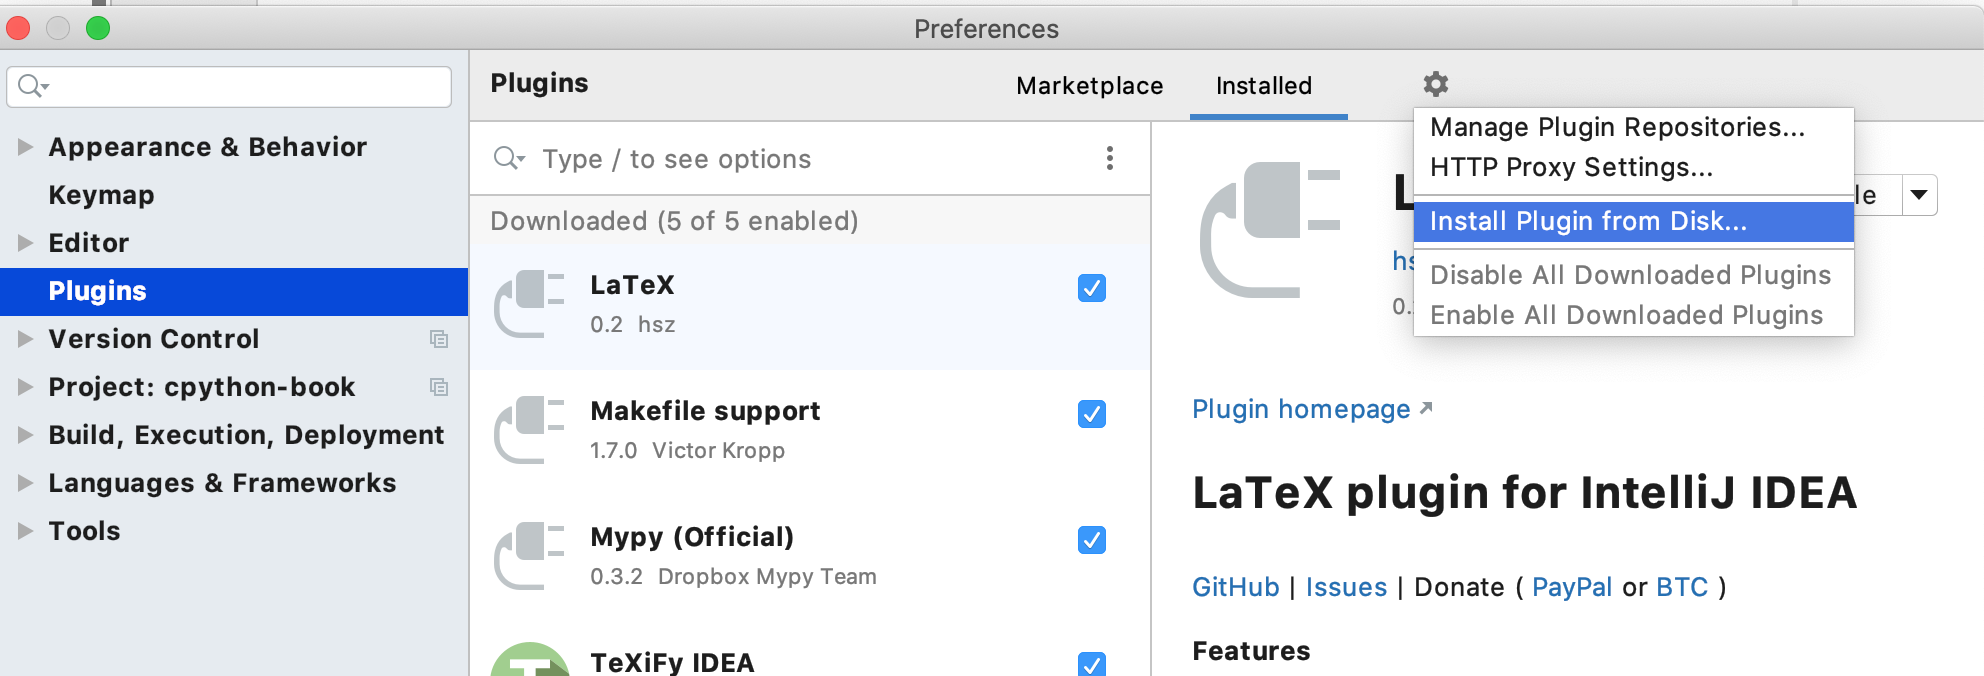Open the plugins gear settings icon
The image size is (1984, 676).
(1436, 84)
